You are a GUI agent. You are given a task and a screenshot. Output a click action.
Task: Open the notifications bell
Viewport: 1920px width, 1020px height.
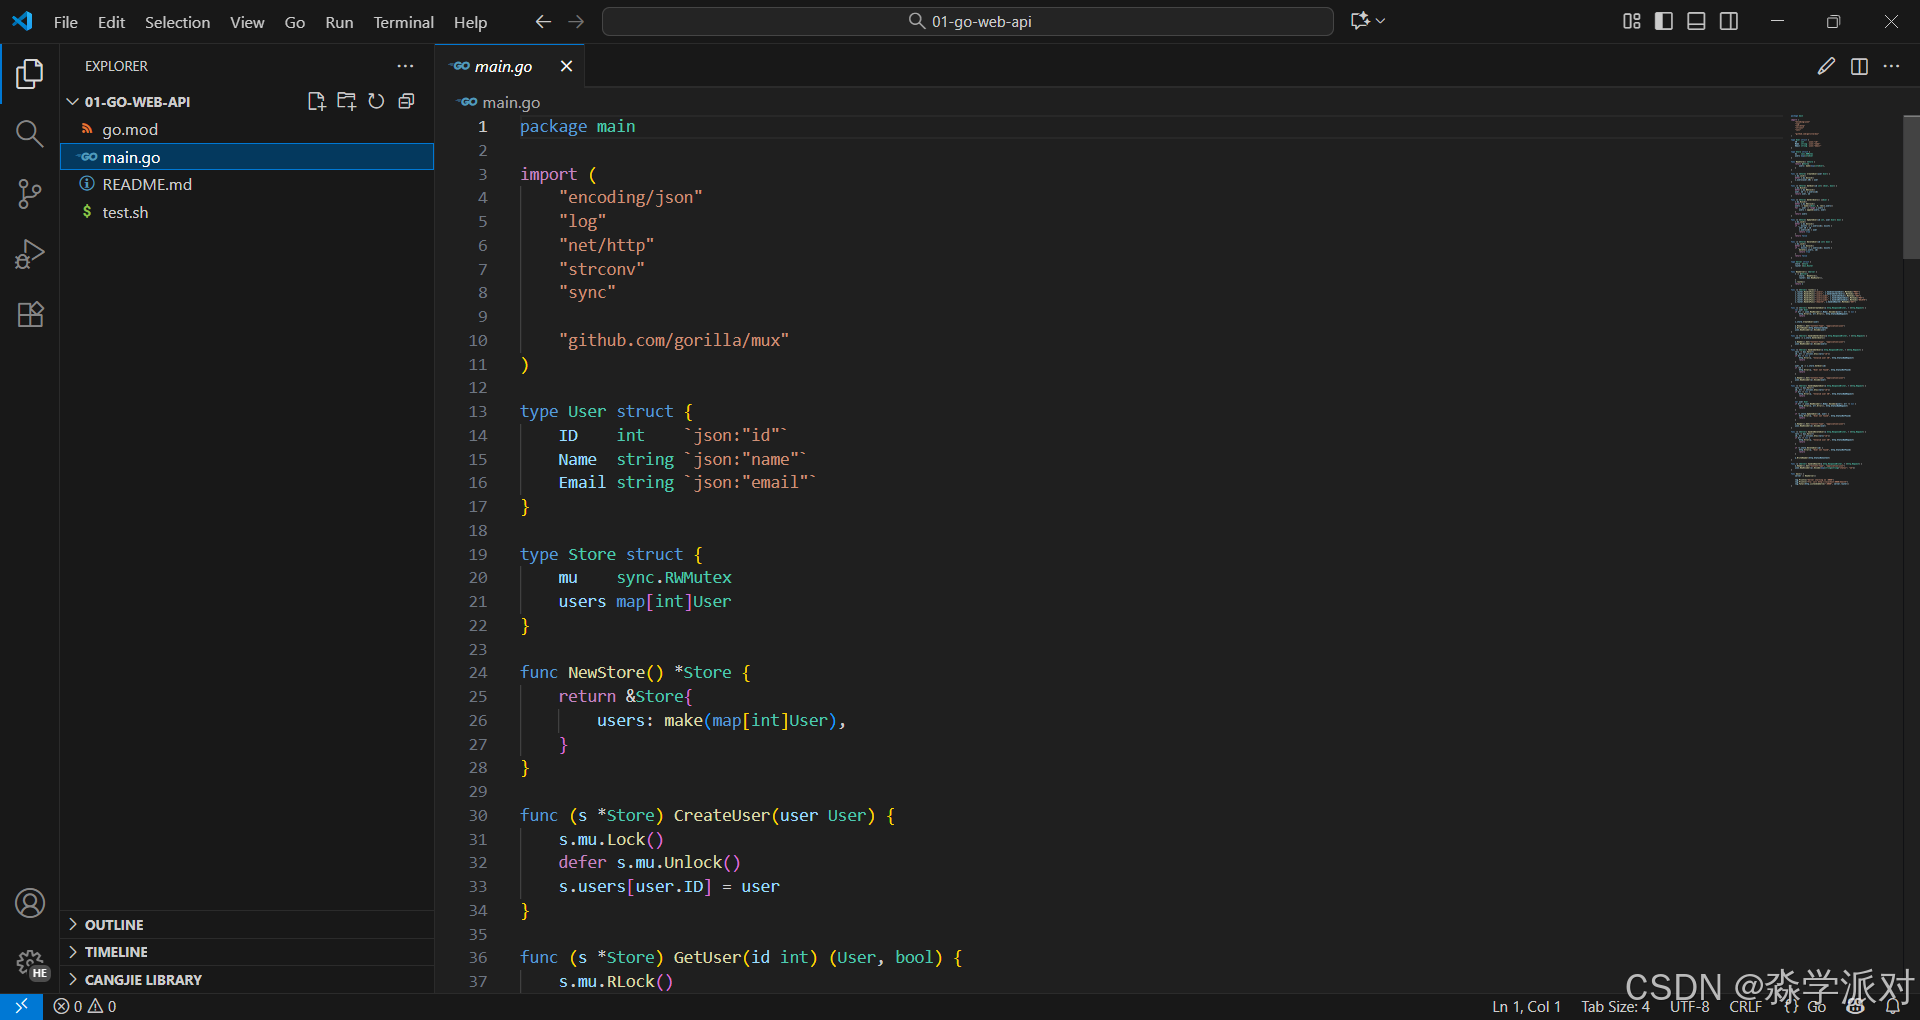click(x=1892, y=1006)
